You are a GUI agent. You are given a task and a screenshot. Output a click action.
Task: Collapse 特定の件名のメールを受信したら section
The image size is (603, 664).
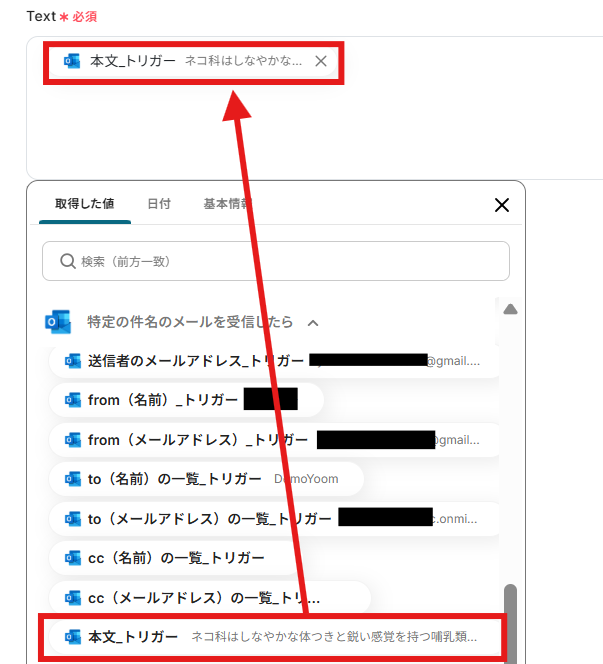313,323
